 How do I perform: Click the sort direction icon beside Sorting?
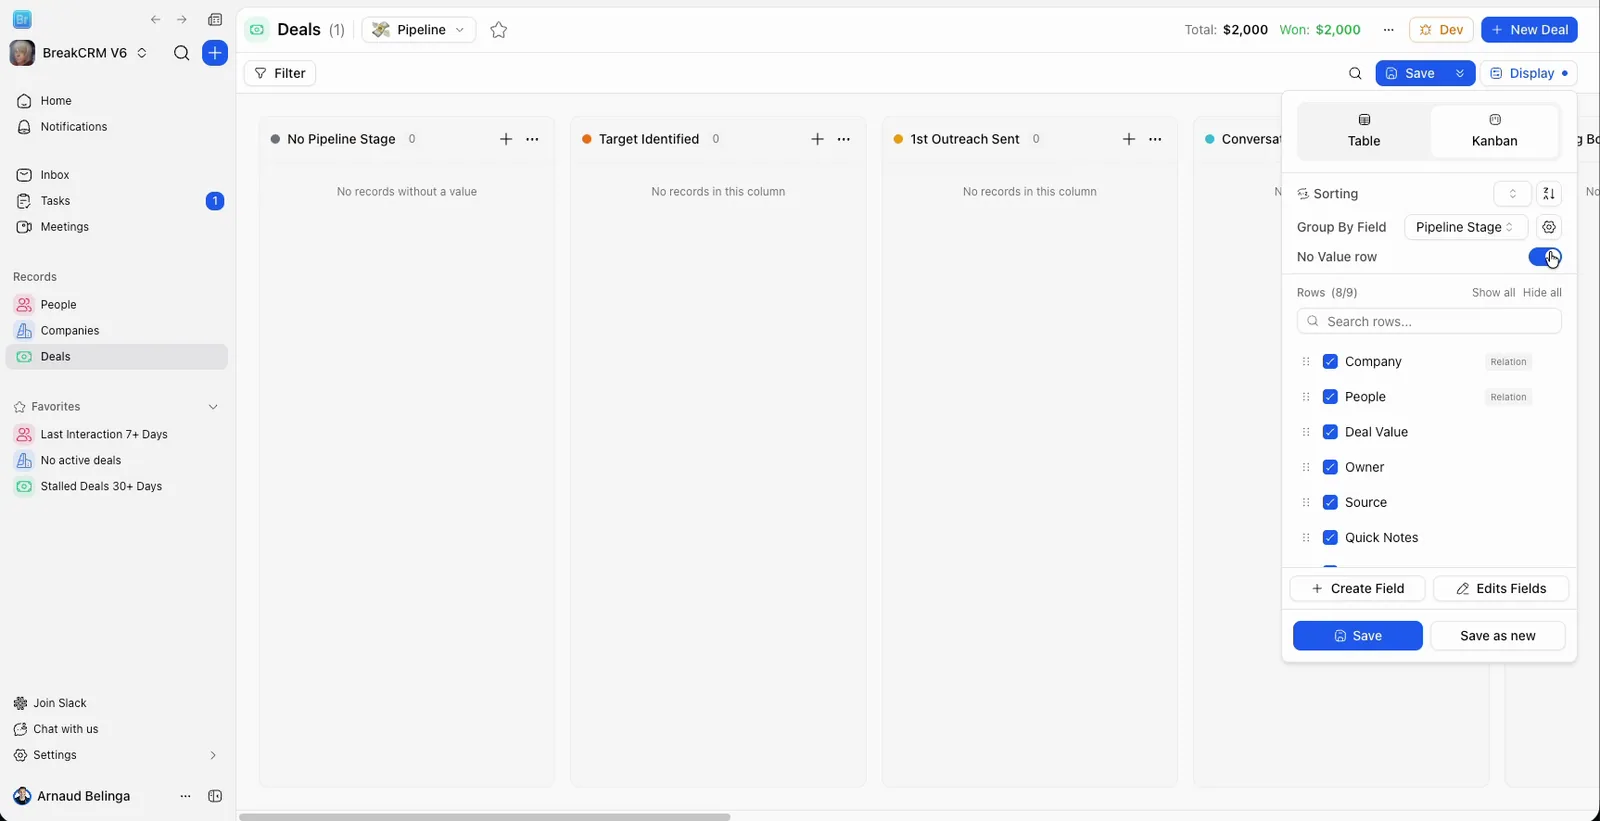coord(1549,194)
